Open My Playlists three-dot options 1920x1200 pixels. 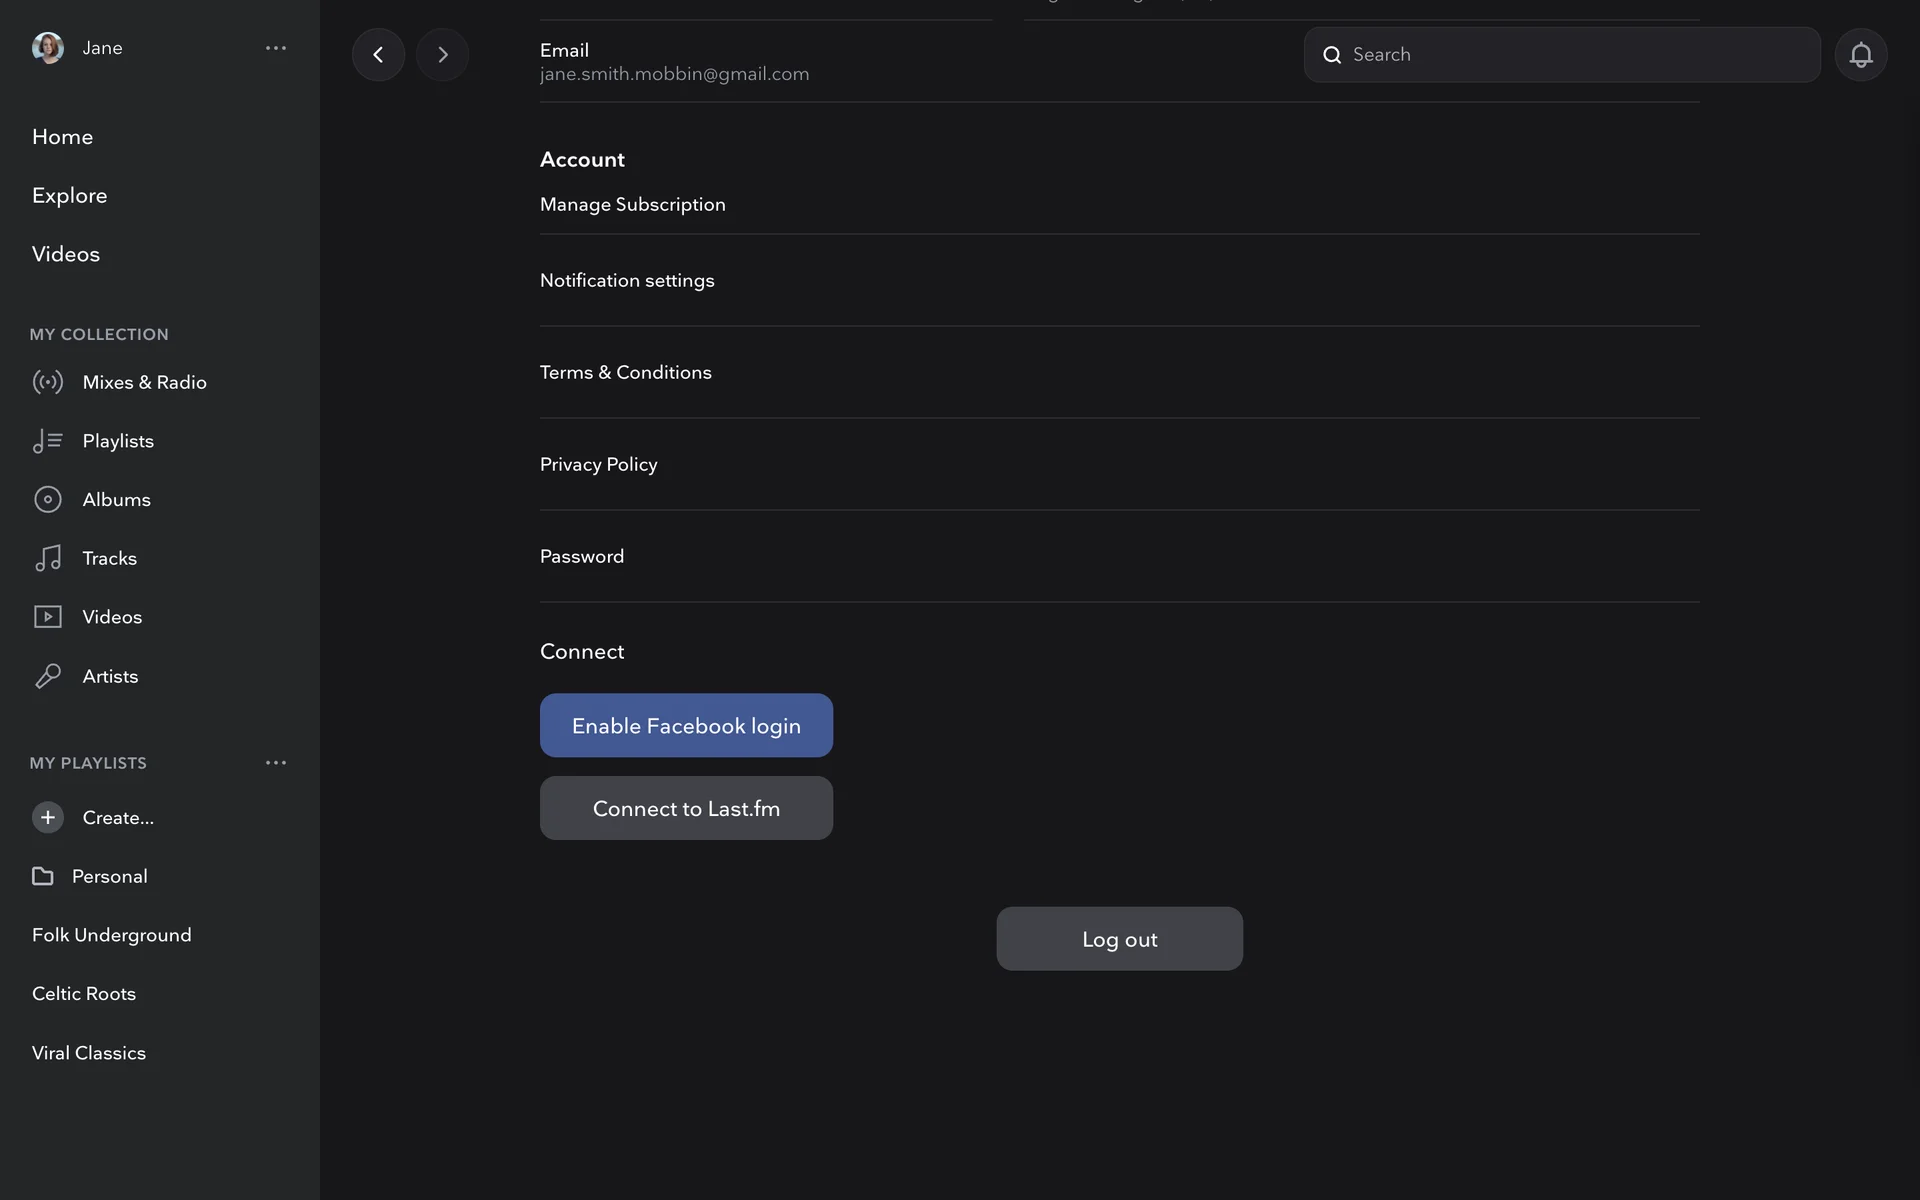pos(276,762)
